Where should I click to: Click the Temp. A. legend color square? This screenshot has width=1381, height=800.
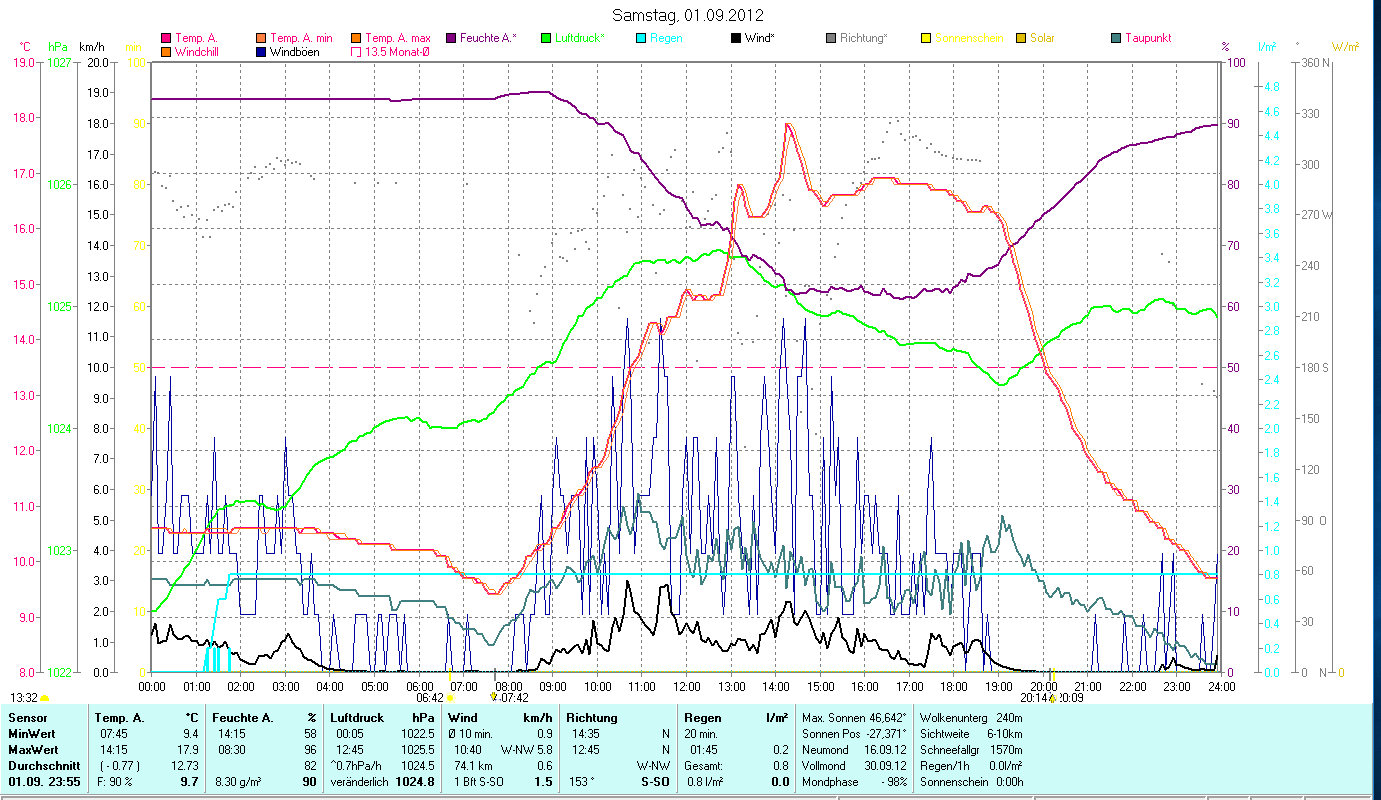(x=165, y=38)
